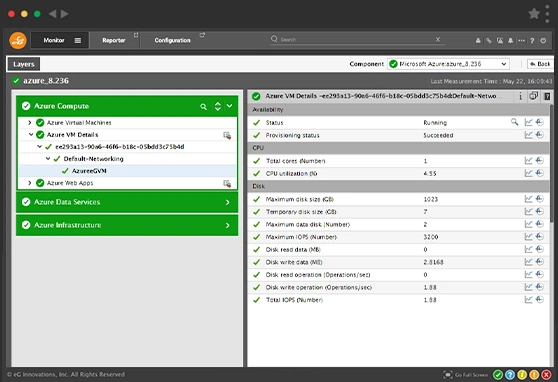The height and width of the screenshot is (382, 558).
Task: Clear the search with the X icon
Action: [x=438, y=40]
